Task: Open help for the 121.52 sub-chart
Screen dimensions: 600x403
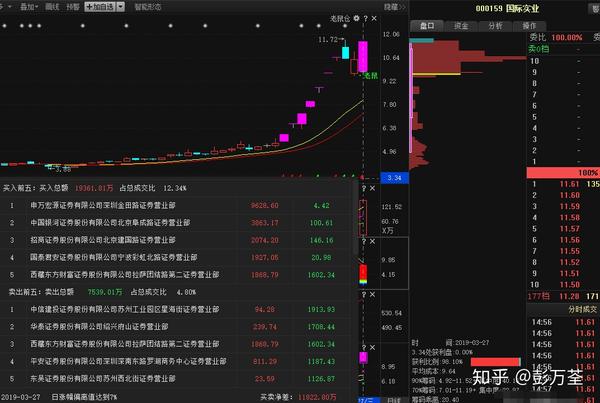Action: point(364,188)
